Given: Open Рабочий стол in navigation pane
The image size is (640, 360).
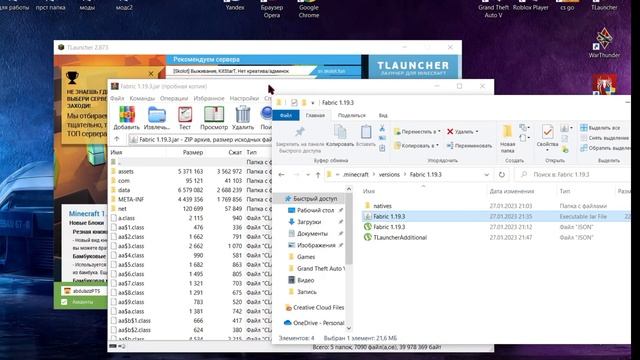Looking at the screenshot, I should [315, 210].
